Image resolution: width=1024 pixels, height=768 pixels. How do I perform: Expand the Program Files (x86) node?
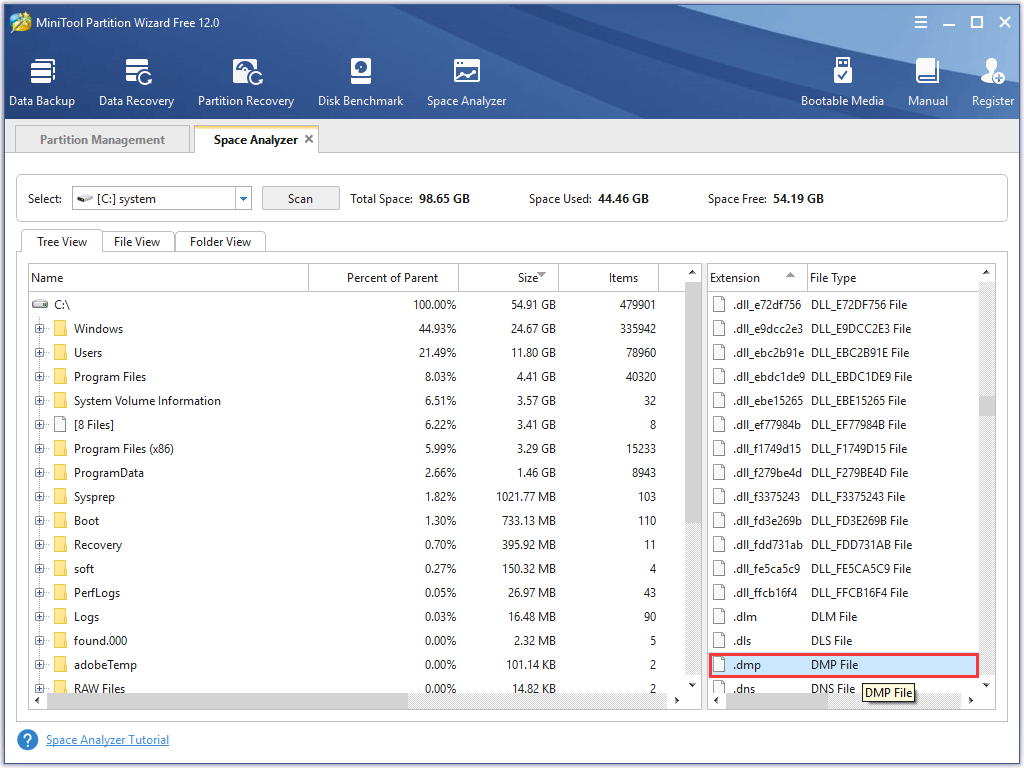39,449
